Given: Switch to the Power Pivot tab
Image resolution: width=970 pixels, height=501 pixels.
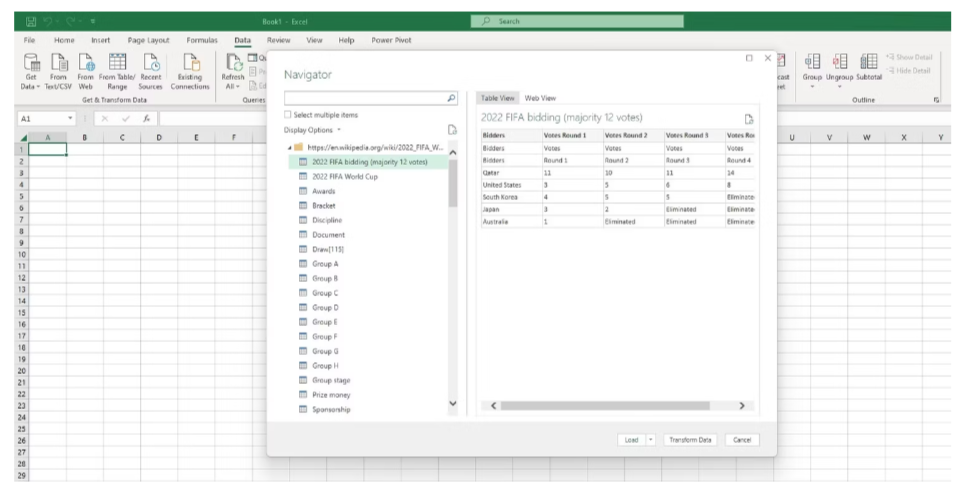Looking at the screenshot, I should click(x=391, y=40).
